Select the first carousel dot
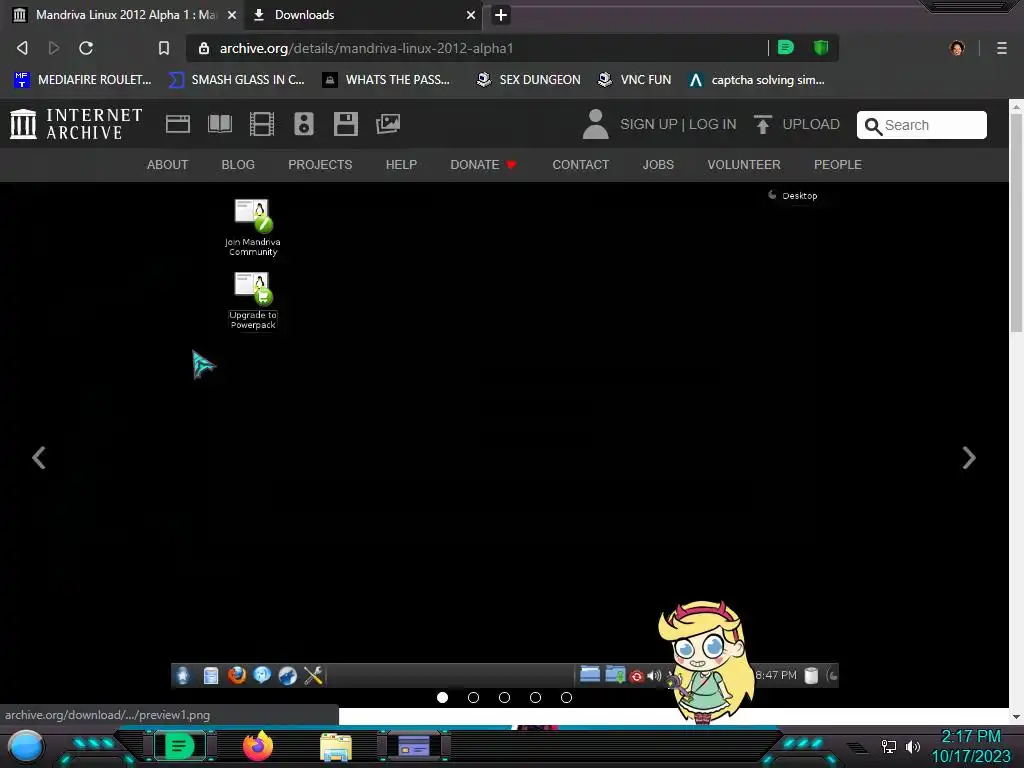Screen dimensions: 1024x768 pos(442,697)
